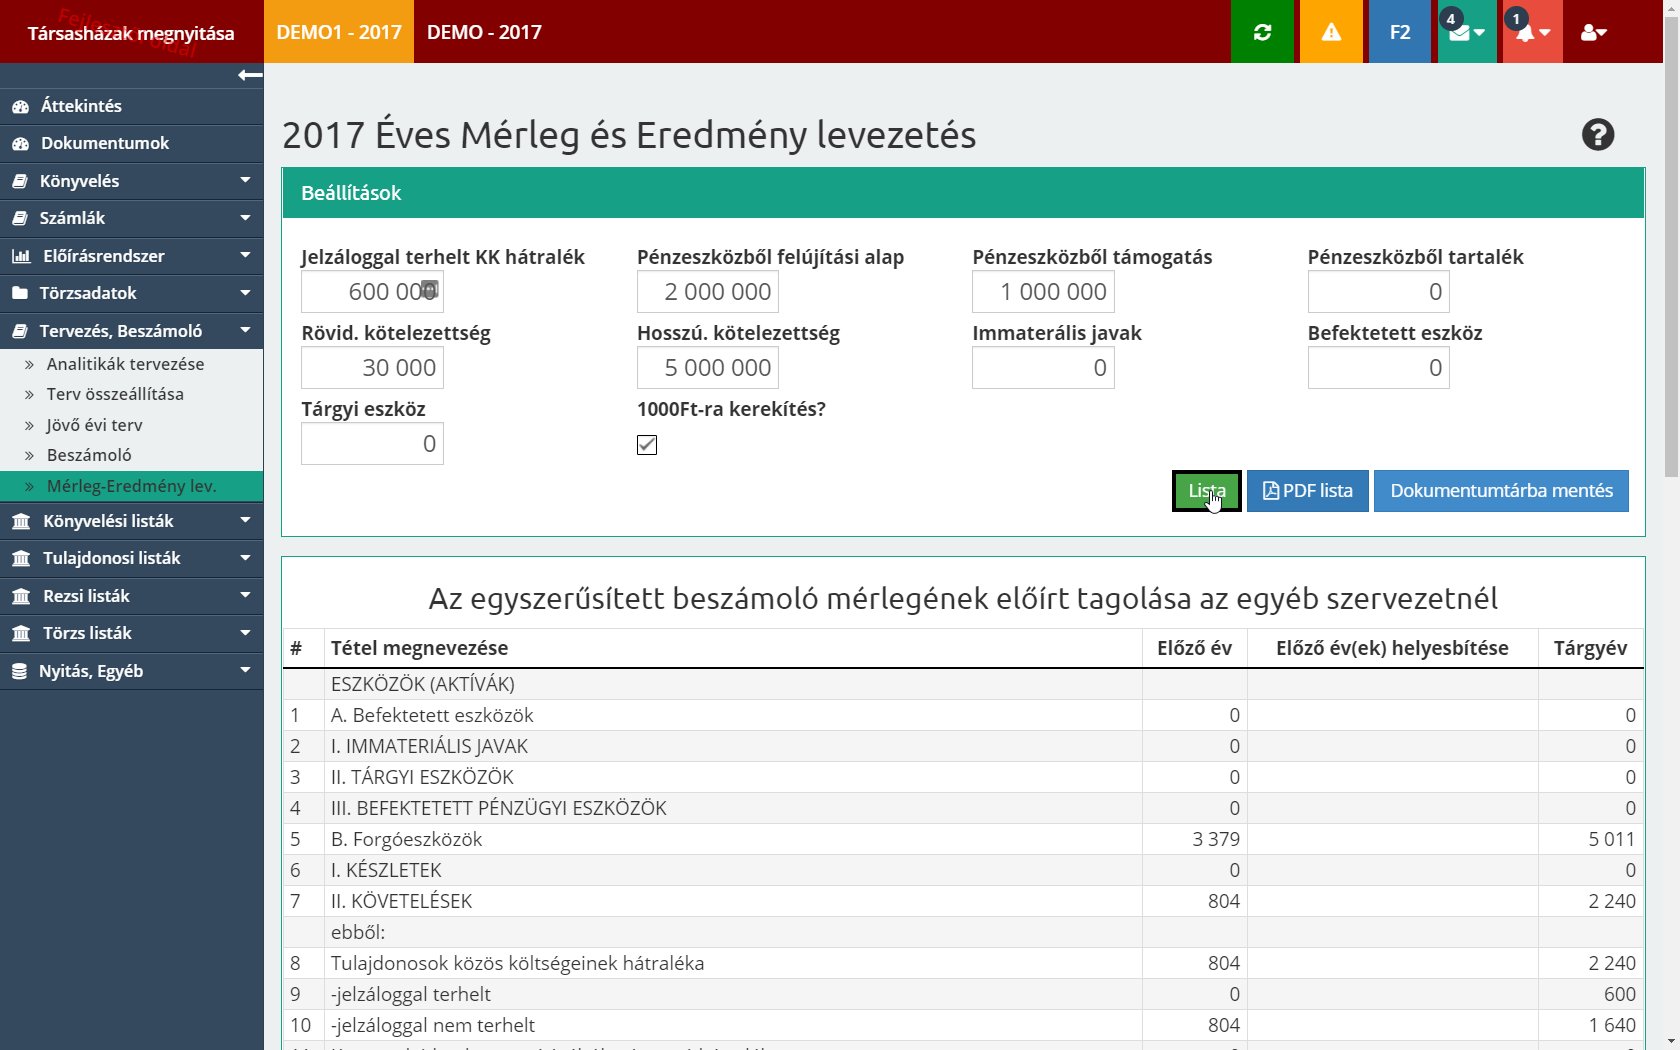
Task: Click the help question mark icon
Action: pos(1597,135)
